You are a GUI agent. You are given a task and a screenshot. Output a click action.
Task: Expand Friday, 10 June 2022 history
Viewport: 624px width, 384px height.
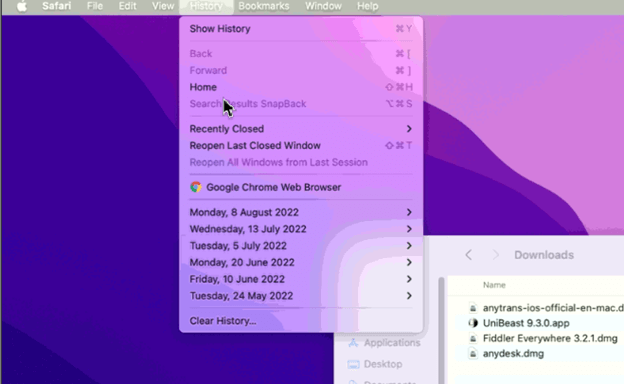(301, 279)
